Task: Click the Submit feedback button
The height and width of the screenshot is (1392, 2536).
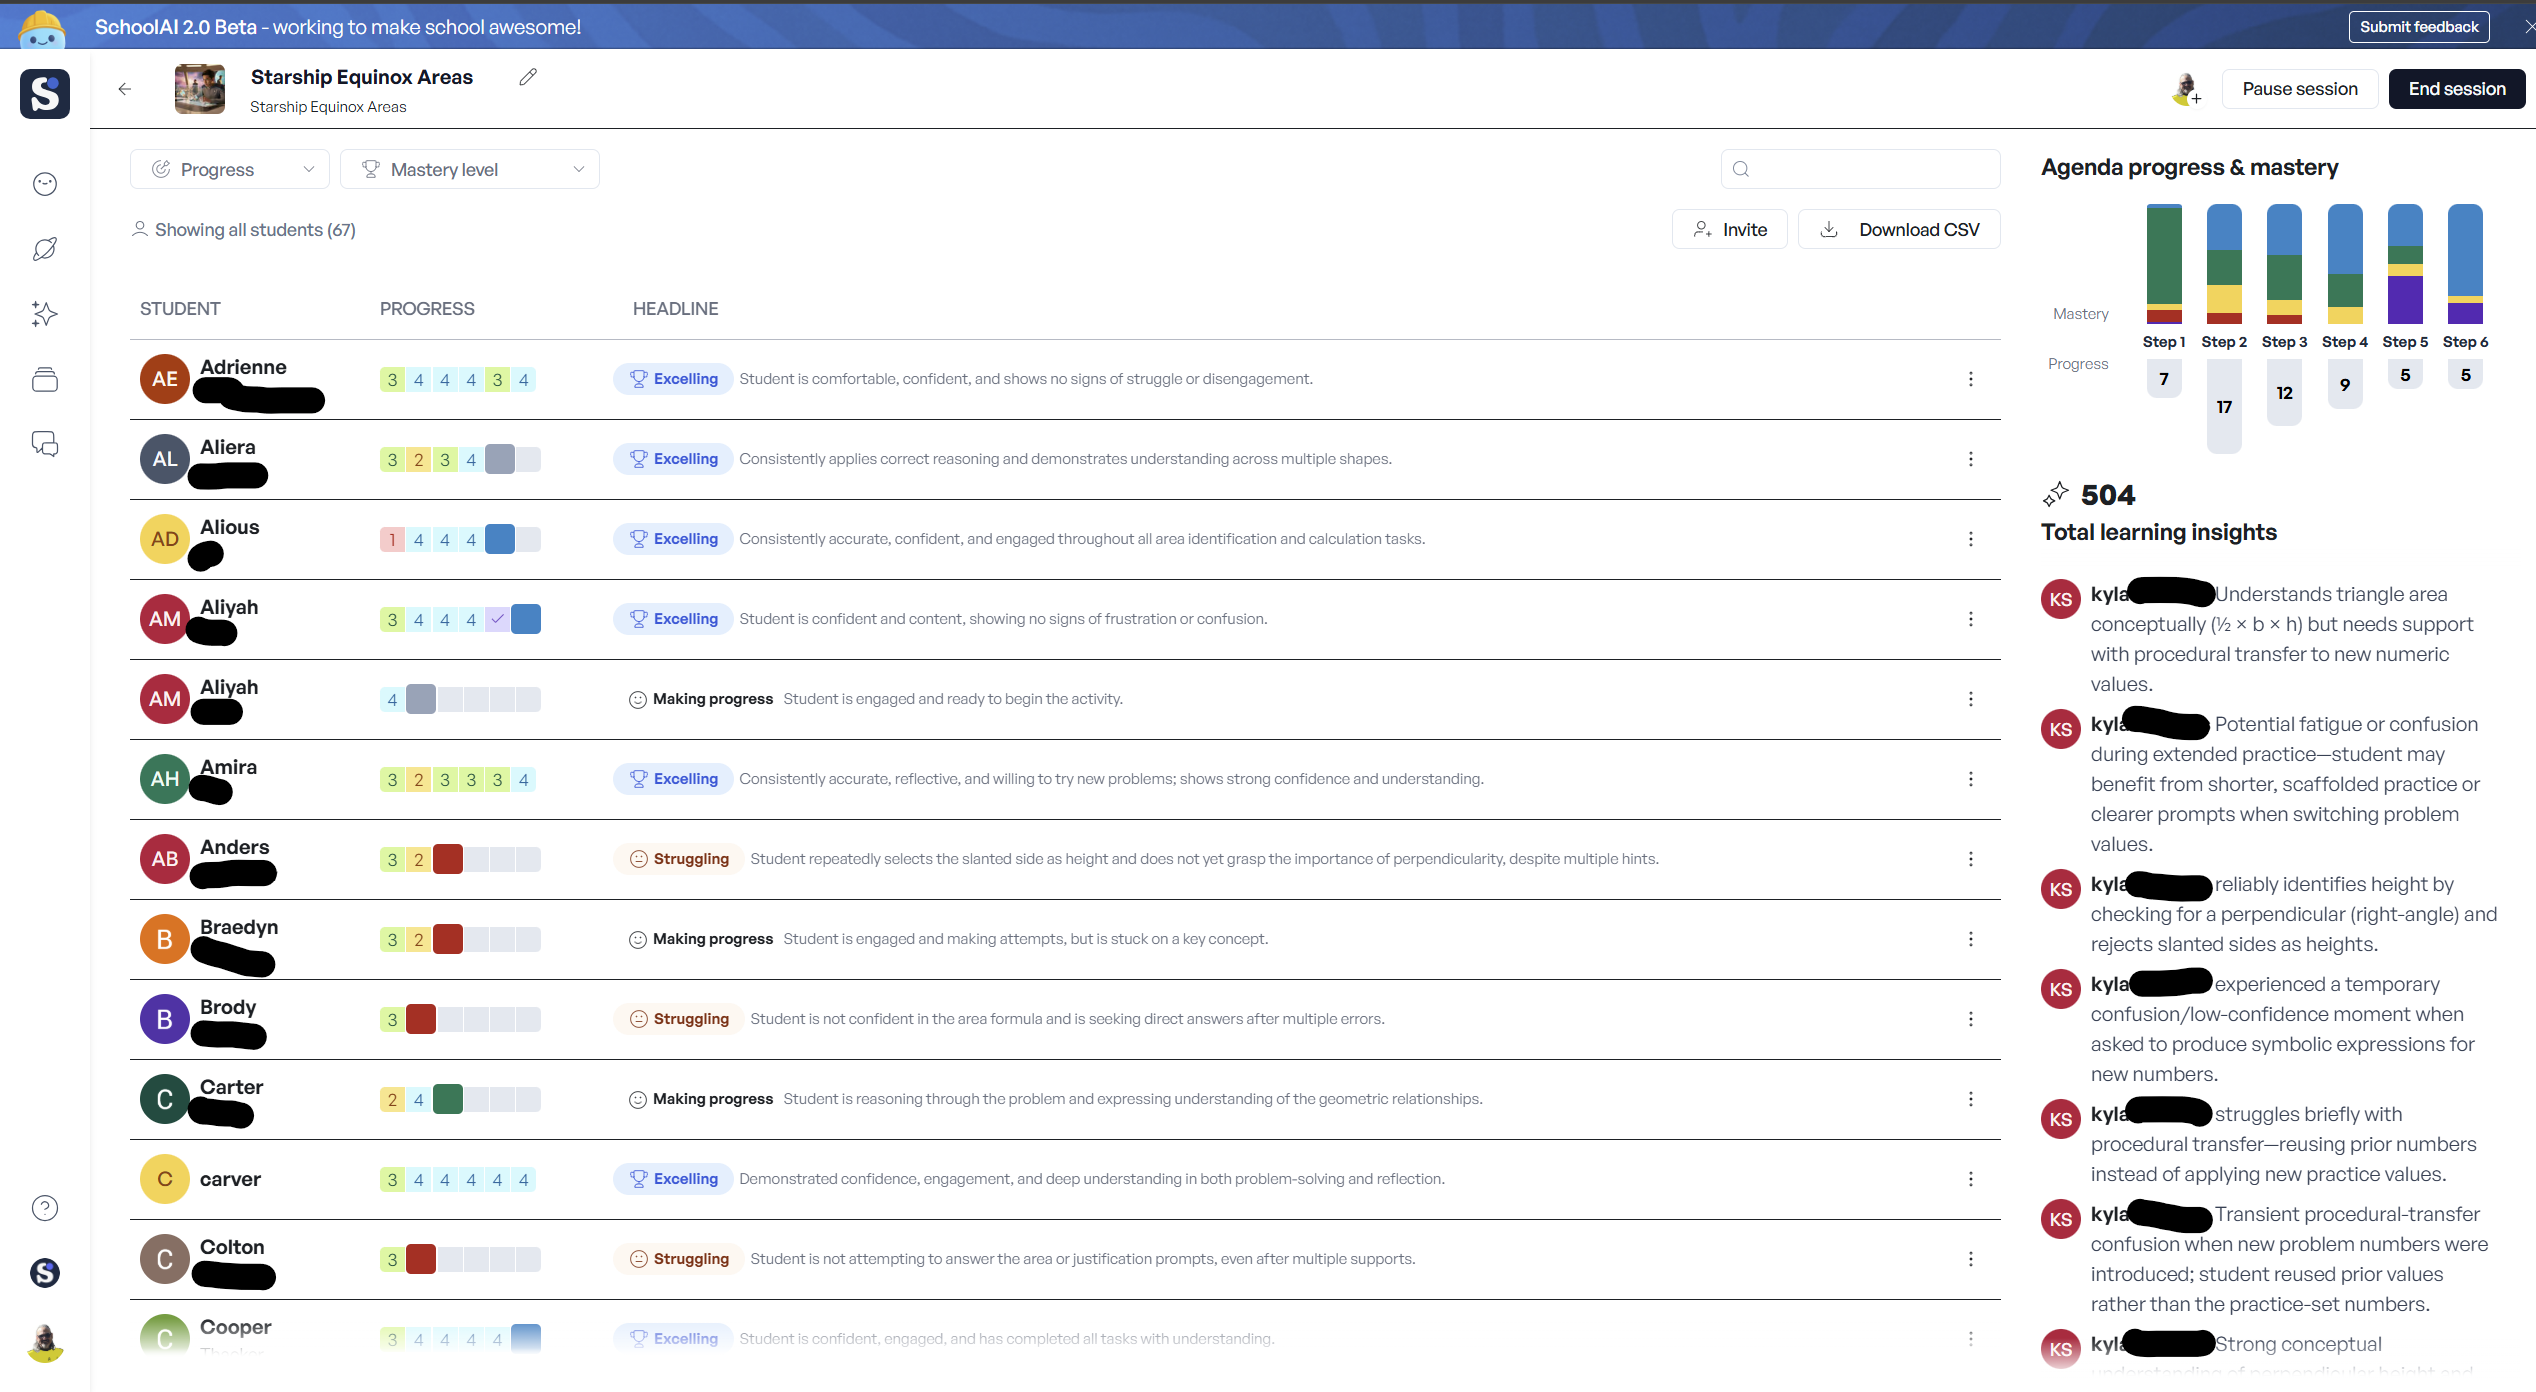Action: (2418, 27)
